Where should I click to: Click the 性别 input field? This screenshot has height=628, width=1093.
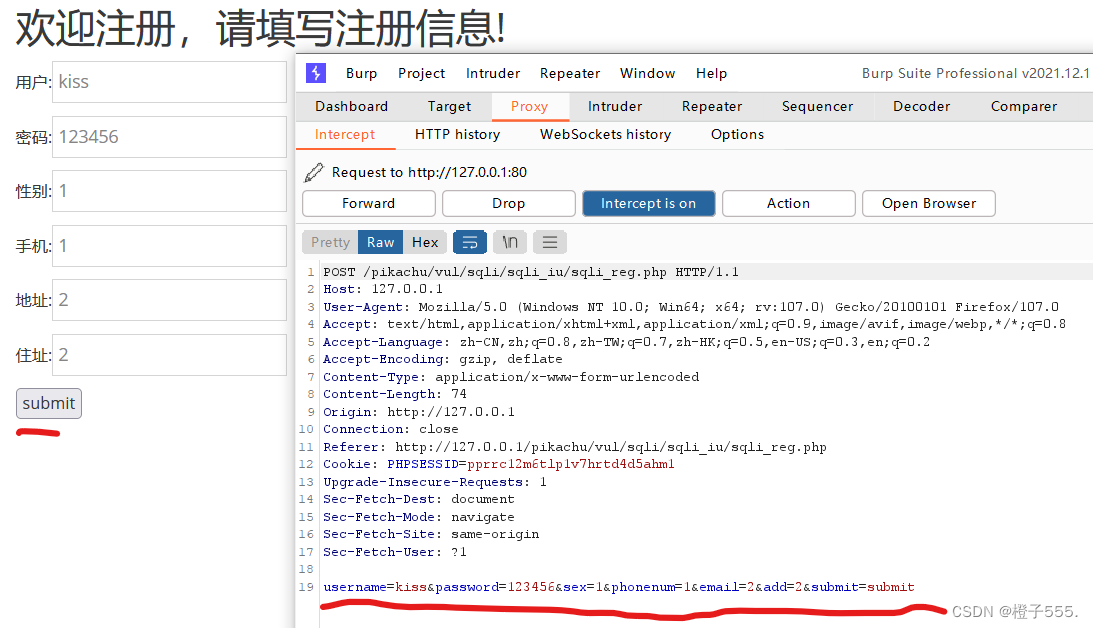pyautogui.click(x=169, y=191)
